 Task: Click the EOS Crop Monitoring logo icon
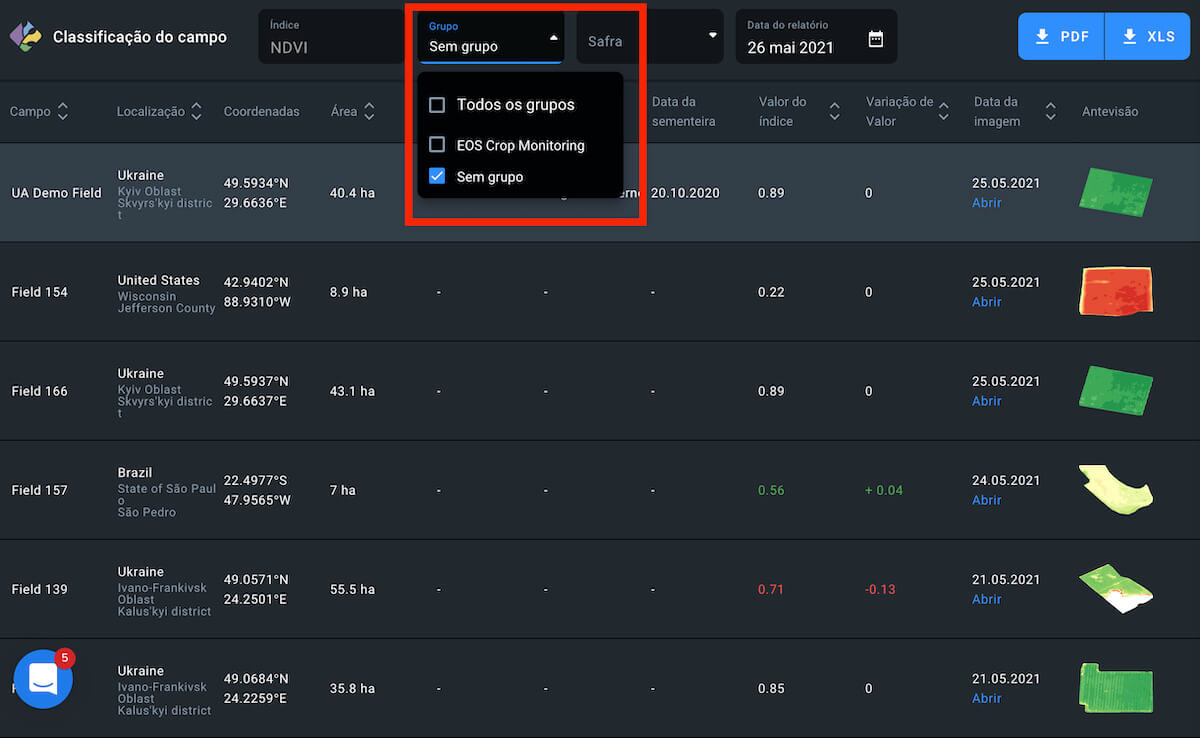[25, 37]
